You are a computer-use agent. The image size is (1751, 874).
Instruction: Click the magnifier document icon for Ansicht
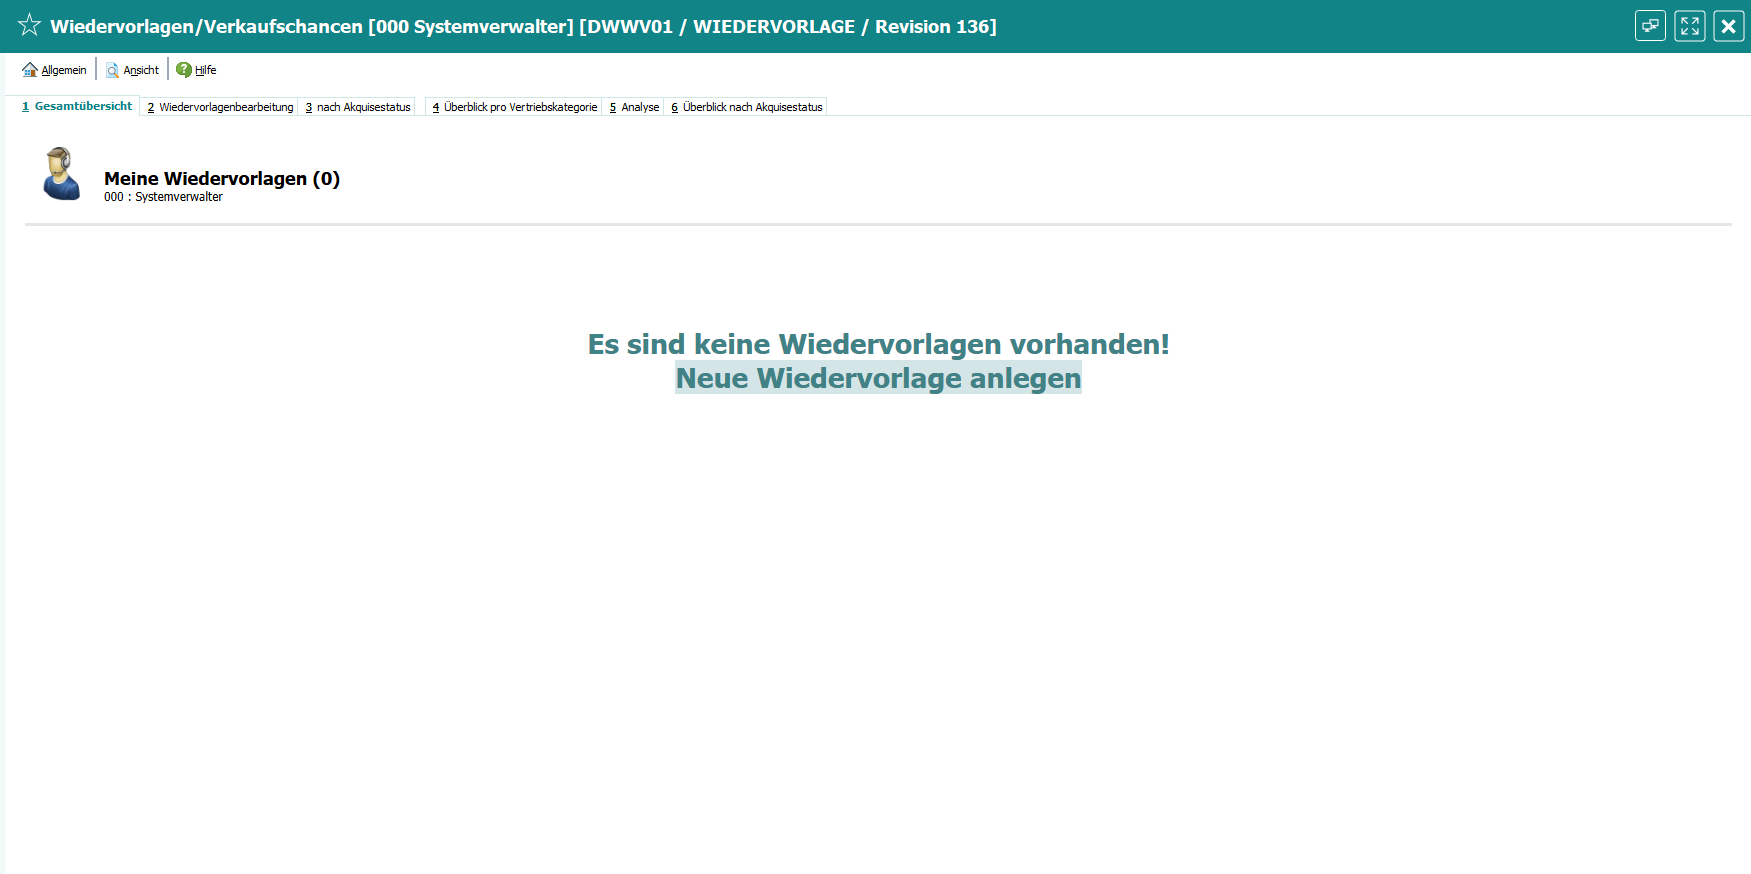pos(112,70)
